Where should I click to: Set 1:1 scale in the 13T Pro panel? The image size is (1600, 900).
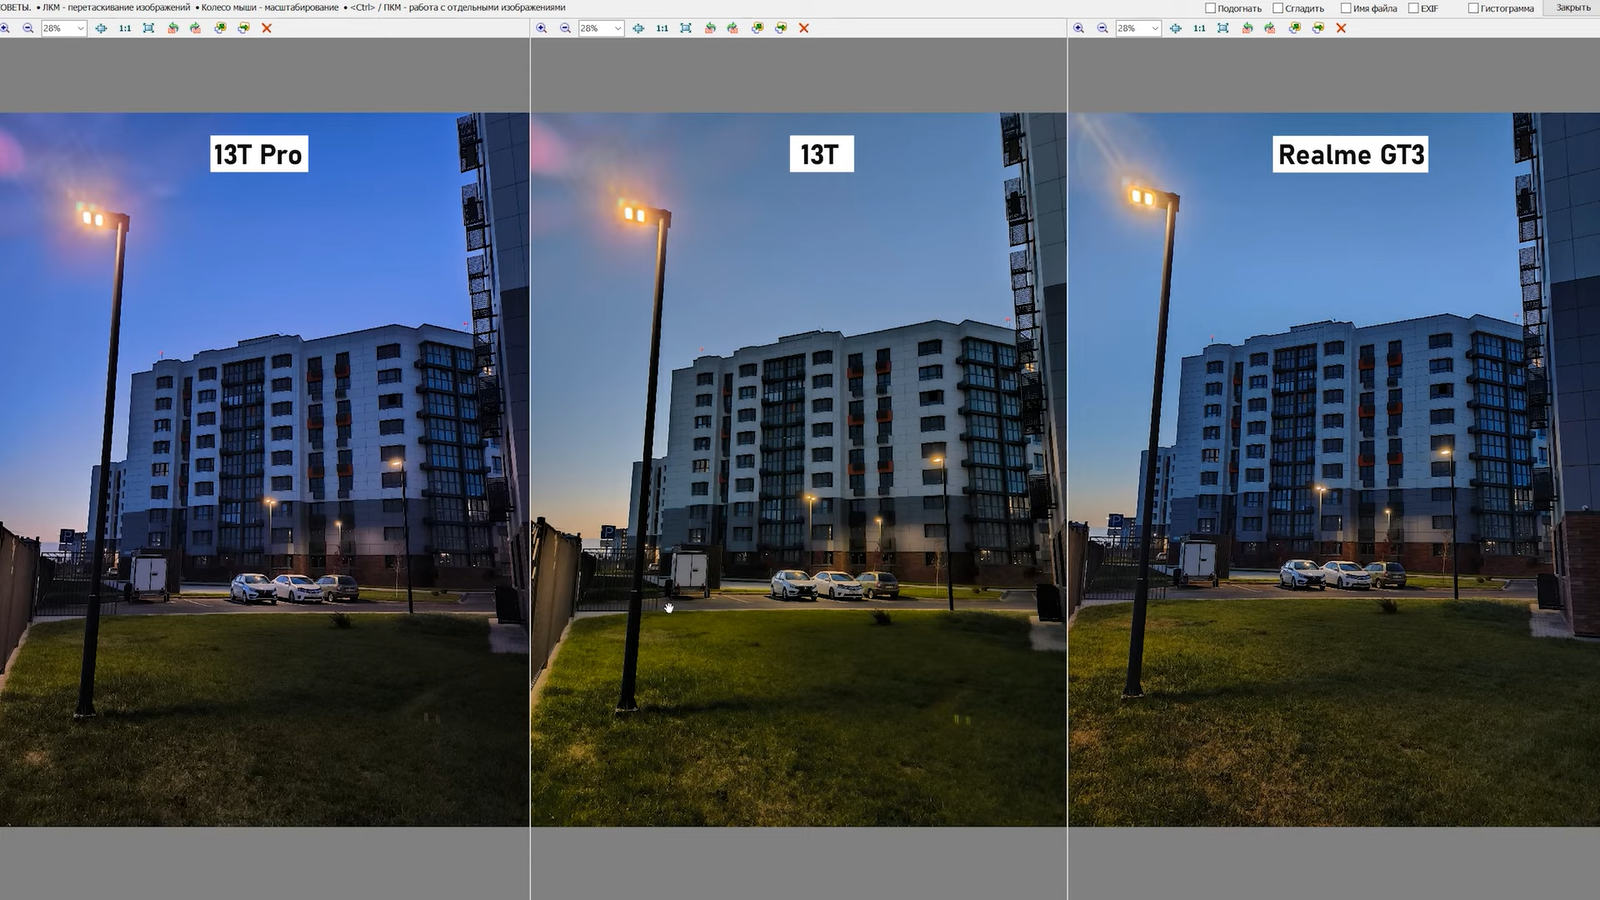point(125,28)
